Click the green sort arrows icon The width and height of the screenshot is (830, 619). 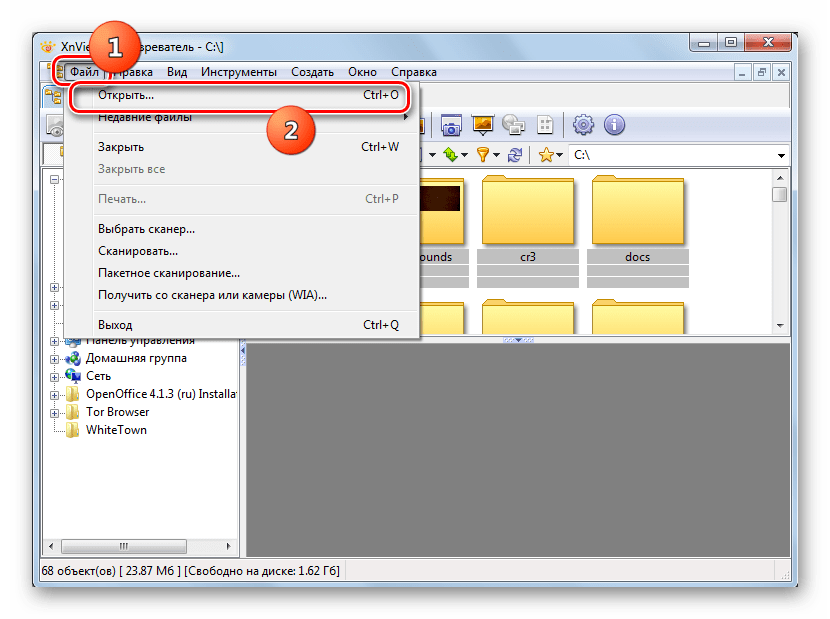450,155
